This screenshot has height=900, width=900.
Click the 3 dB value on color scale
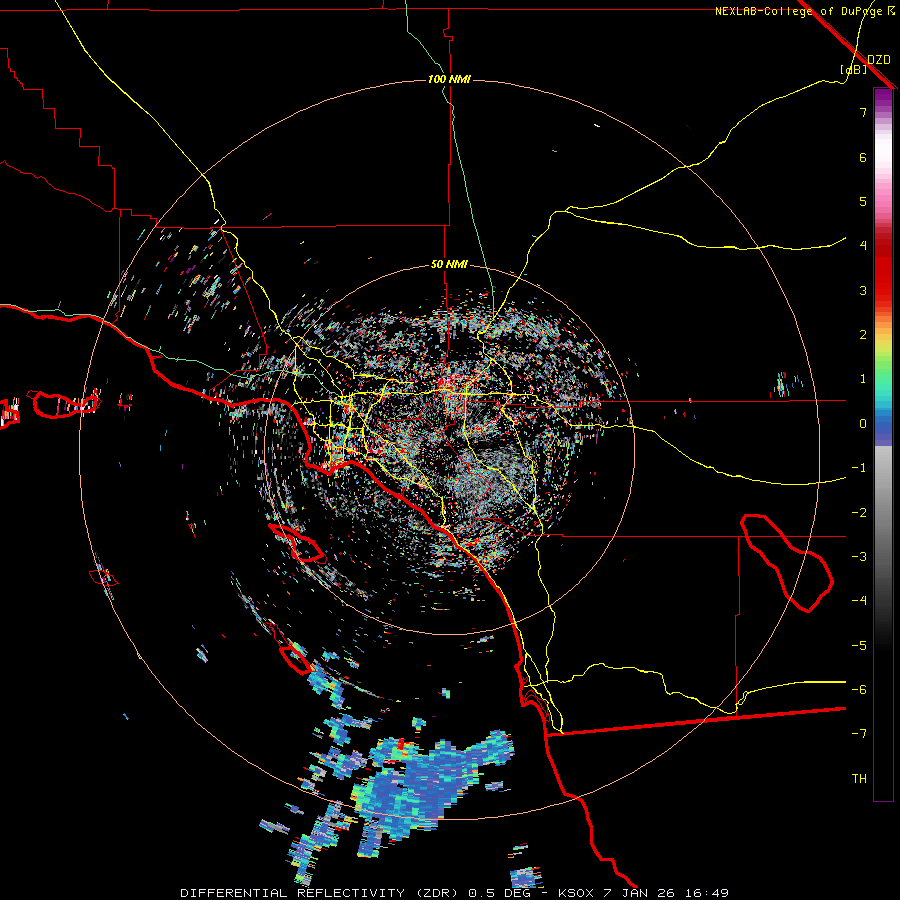(x=863, y=290)
